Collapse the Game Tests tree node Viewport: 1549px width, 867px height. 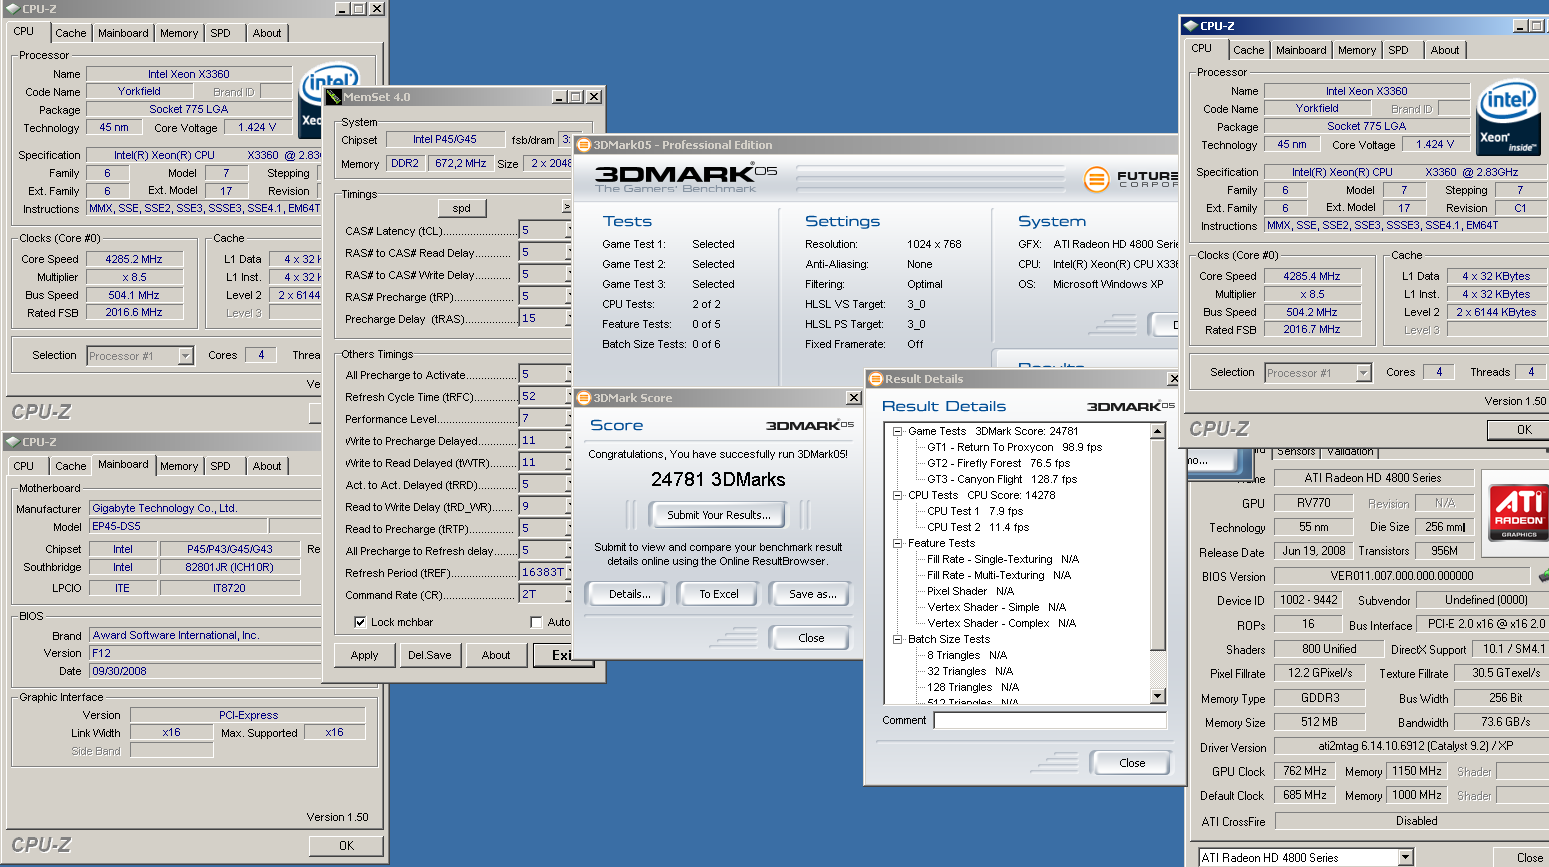pyautogui.click(x=897, y=431)
